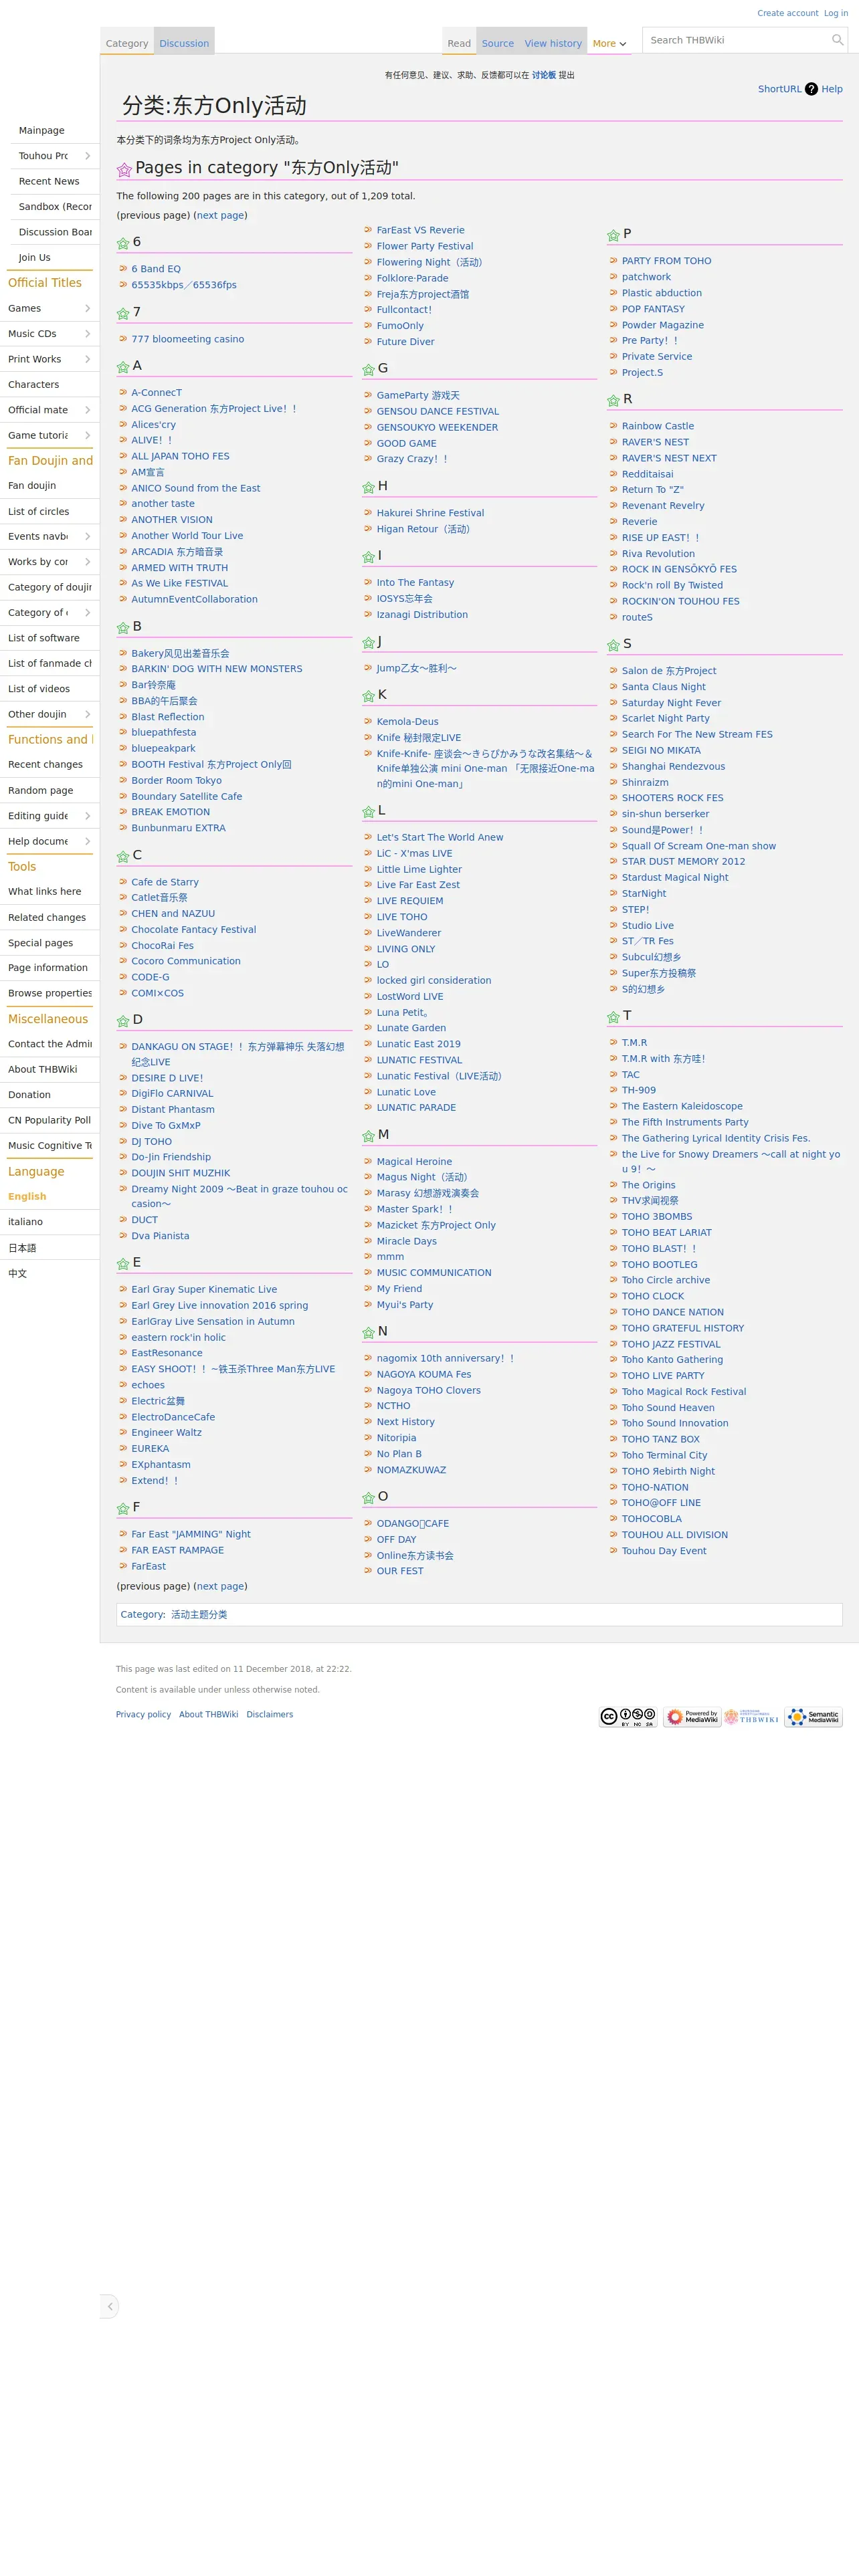Image resolution: width=859 pixels, height=2576 pixels.
Task: Collapse the sidebar with the arrow button
Action: (110, 2306)
